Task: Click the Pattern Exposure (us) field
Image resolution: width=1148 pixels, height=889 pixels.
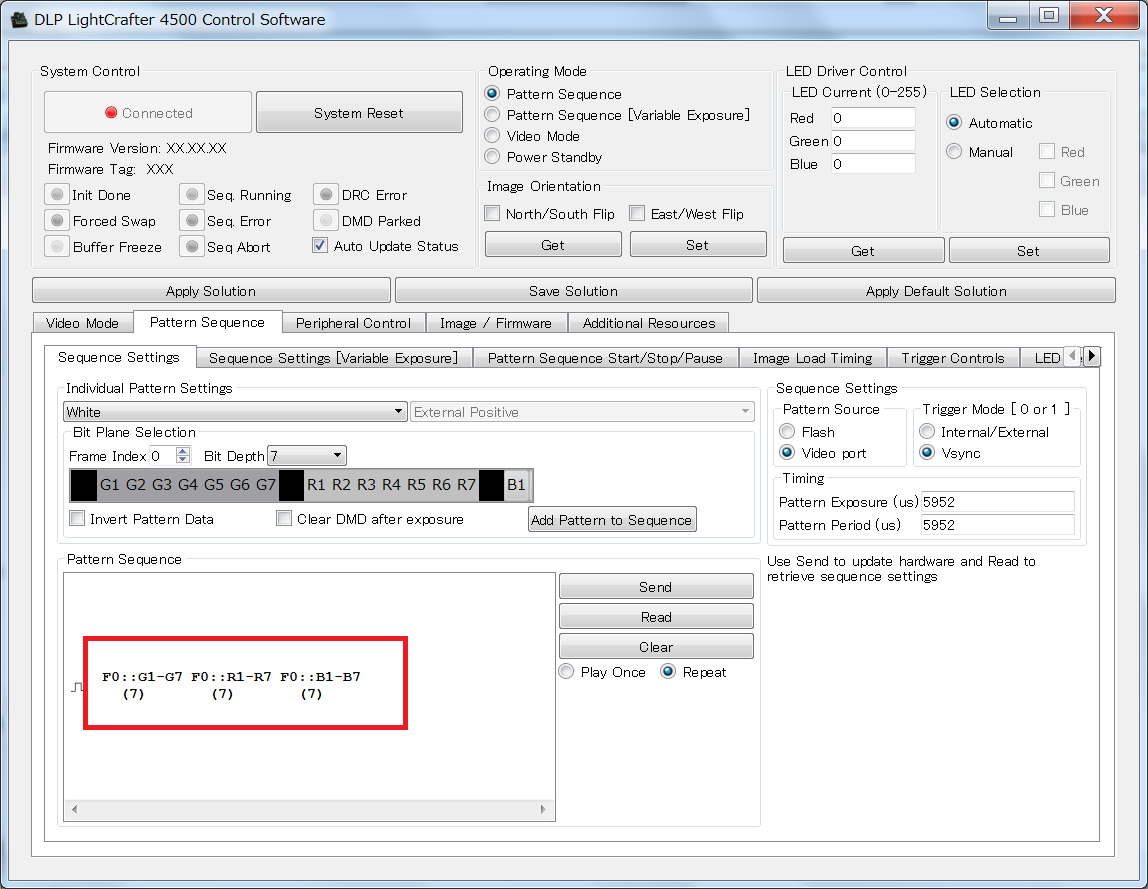Action: point(997,502)
